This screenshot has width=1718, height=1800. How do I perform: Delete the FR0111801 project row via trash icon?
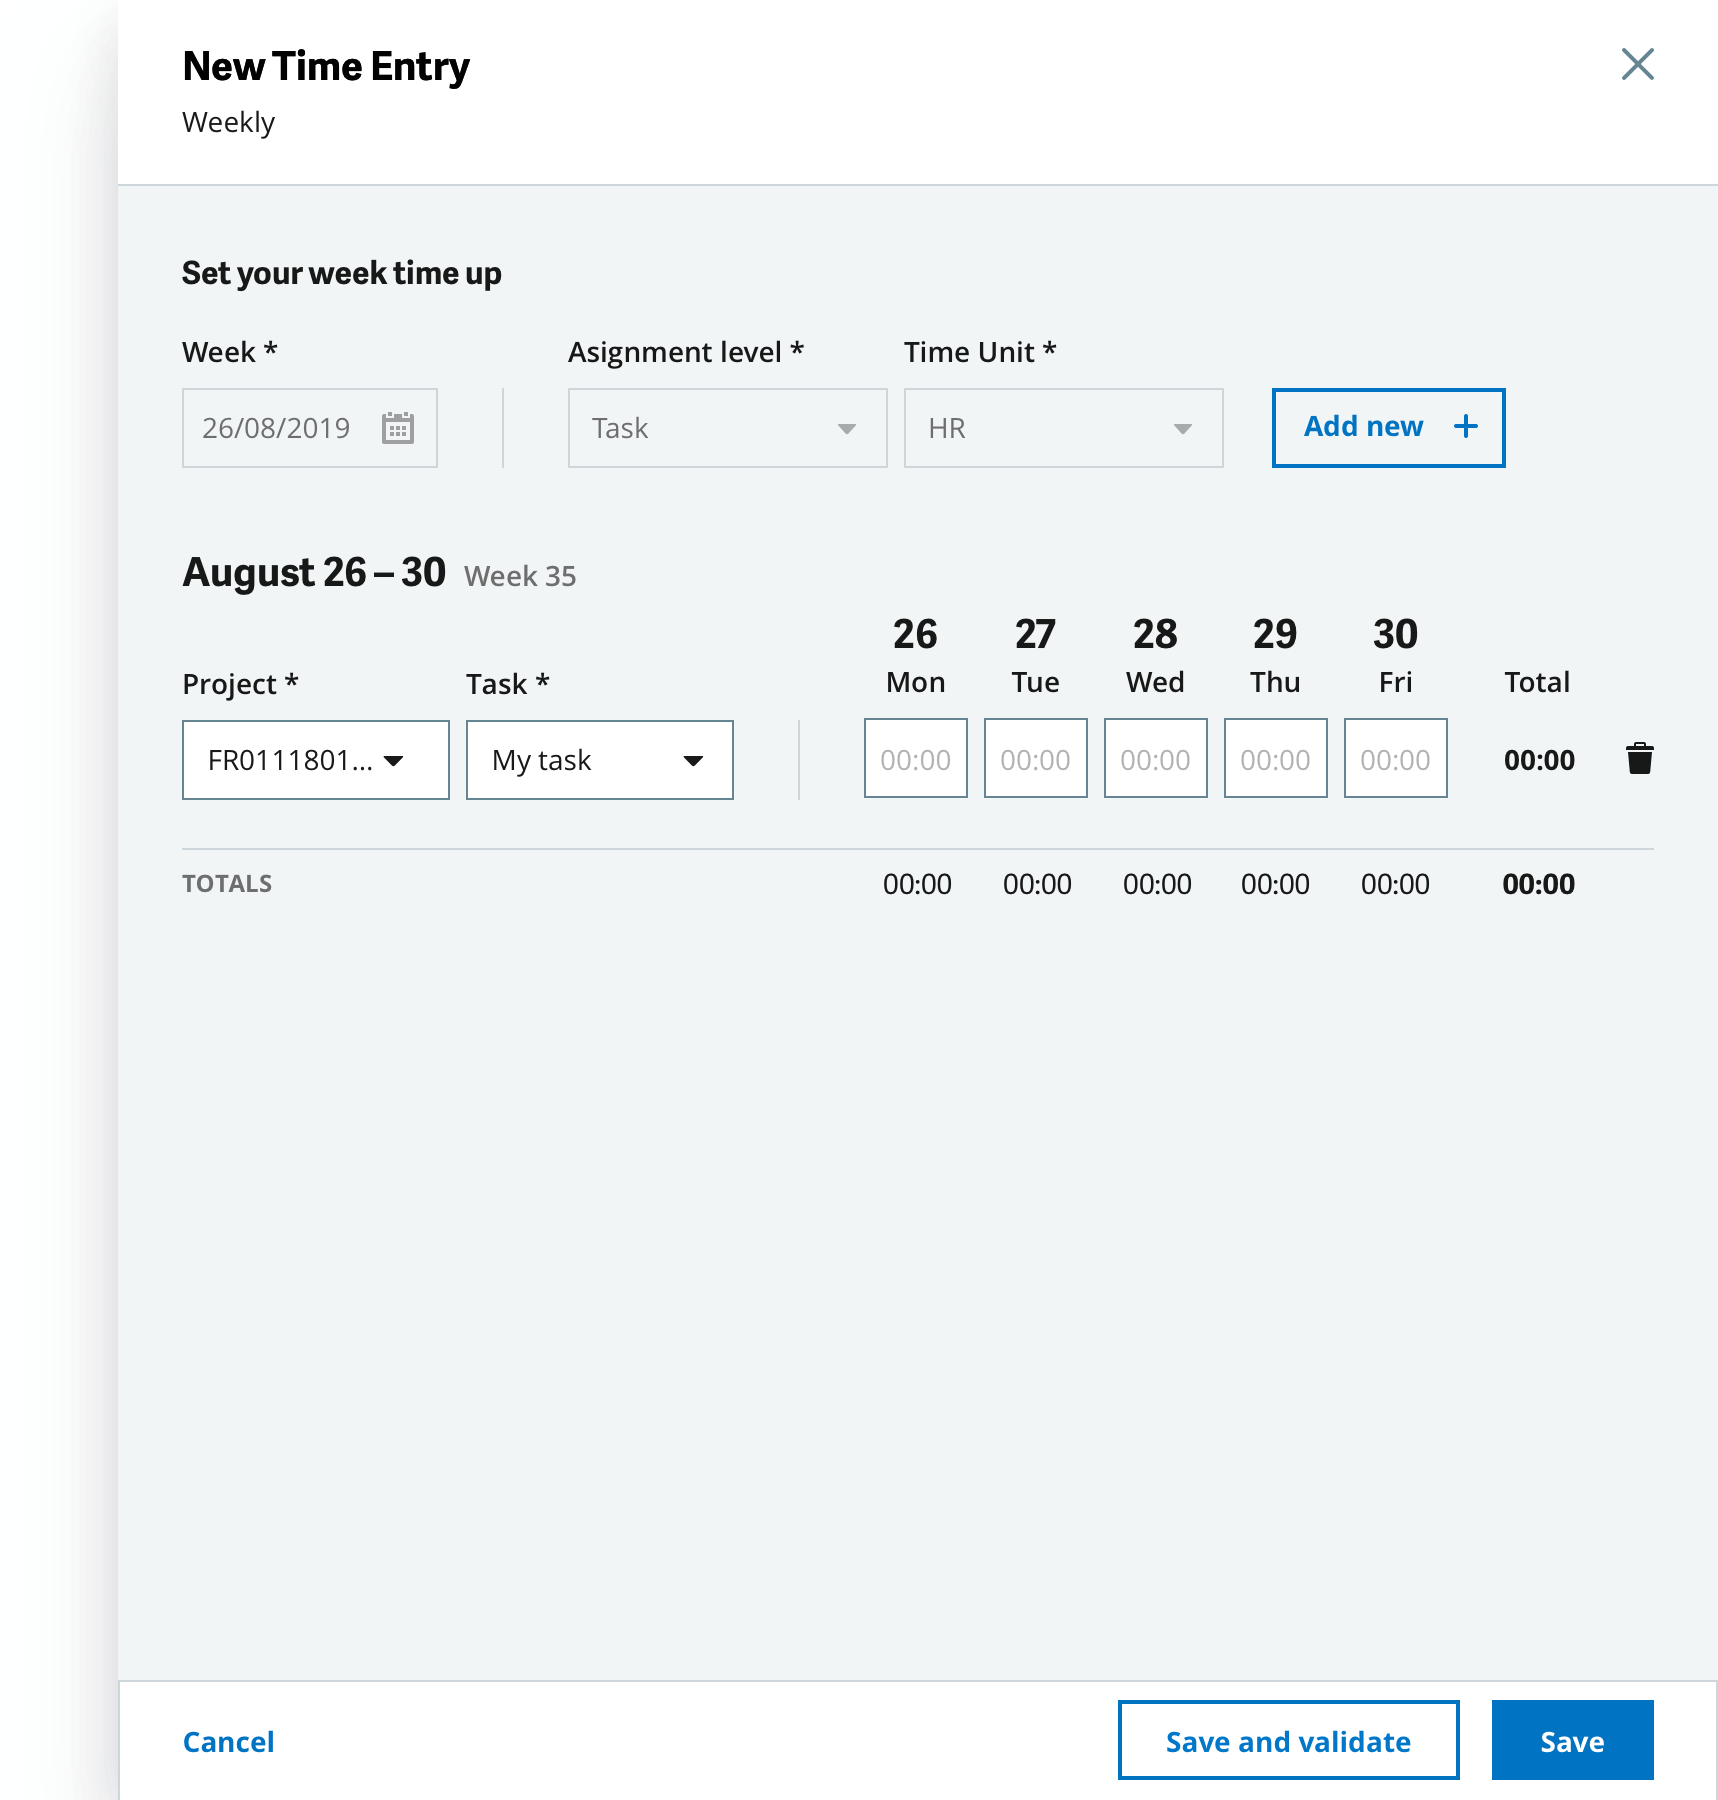pyautogui.click(x=1640, y=759)
